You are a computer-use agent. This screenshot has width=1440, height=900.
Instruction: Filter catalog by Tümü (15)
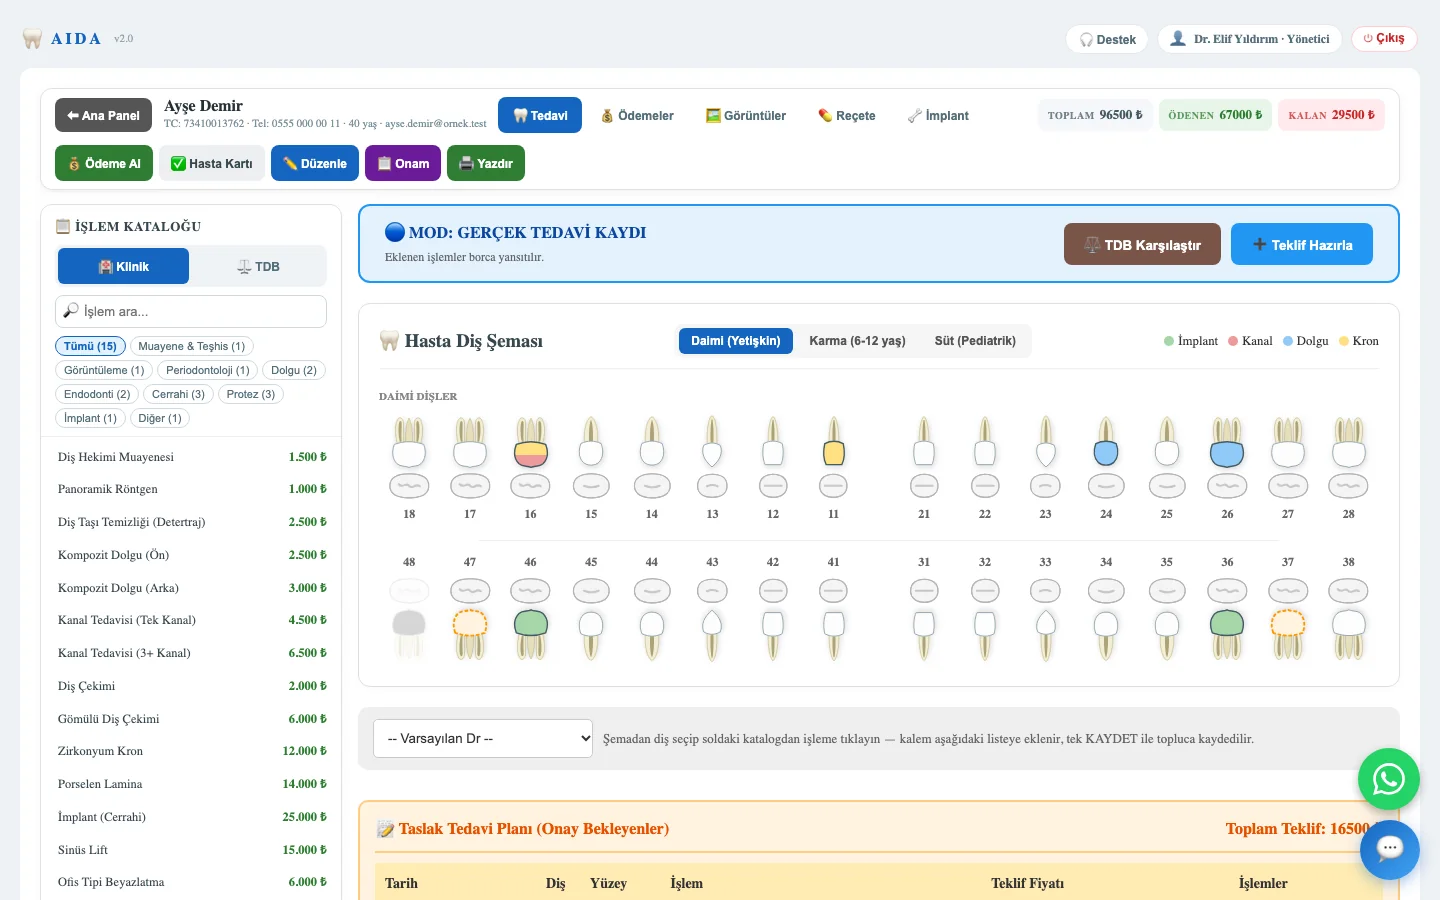point(90,346)
